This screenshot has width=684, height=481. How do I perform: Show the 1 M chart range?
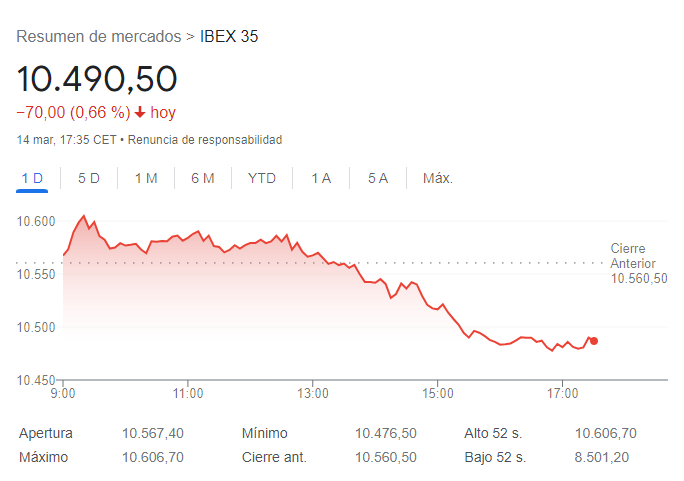pos(146,178)
